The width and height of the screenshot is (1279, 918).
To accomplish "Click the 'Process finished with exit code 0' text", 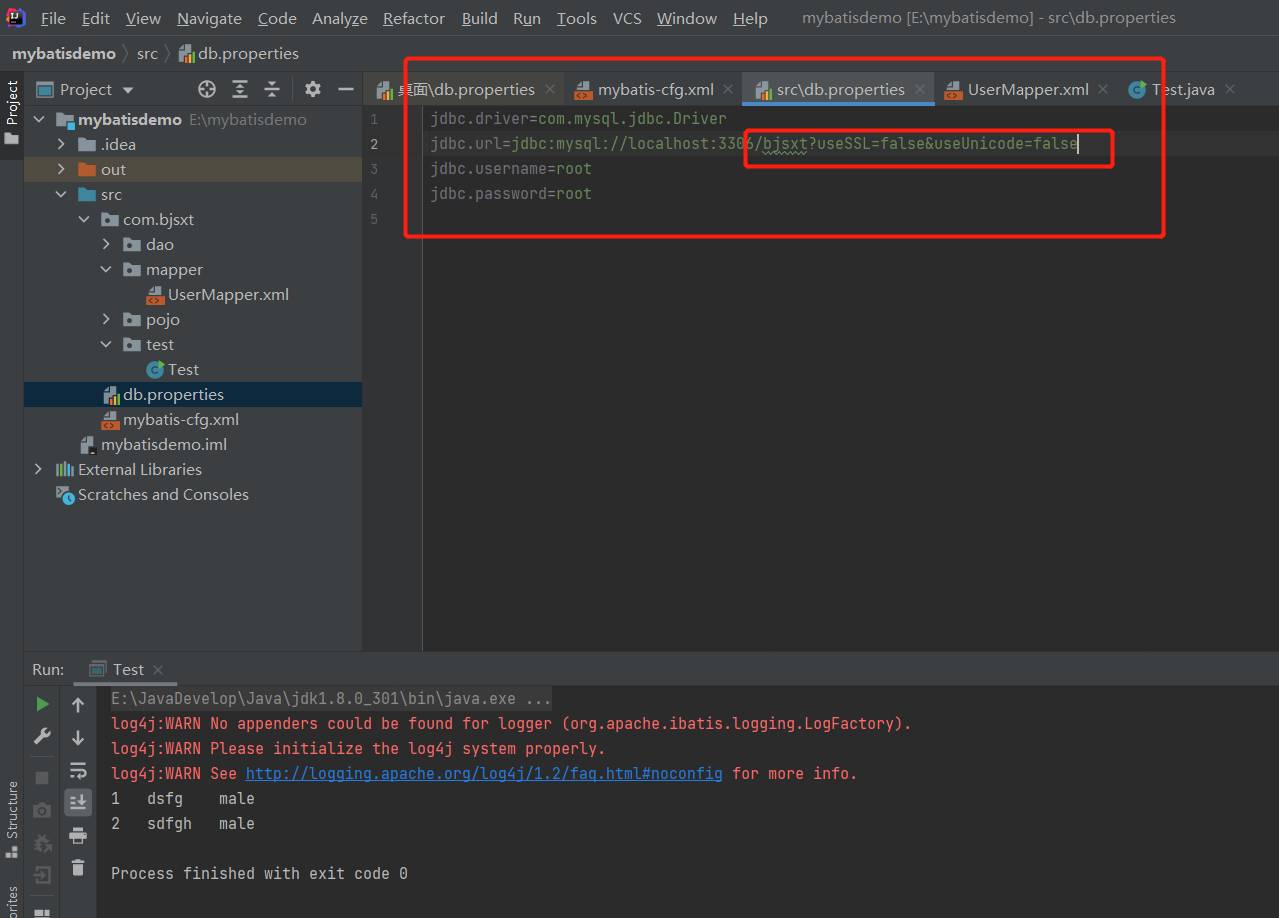I will (x=259, y=873).
